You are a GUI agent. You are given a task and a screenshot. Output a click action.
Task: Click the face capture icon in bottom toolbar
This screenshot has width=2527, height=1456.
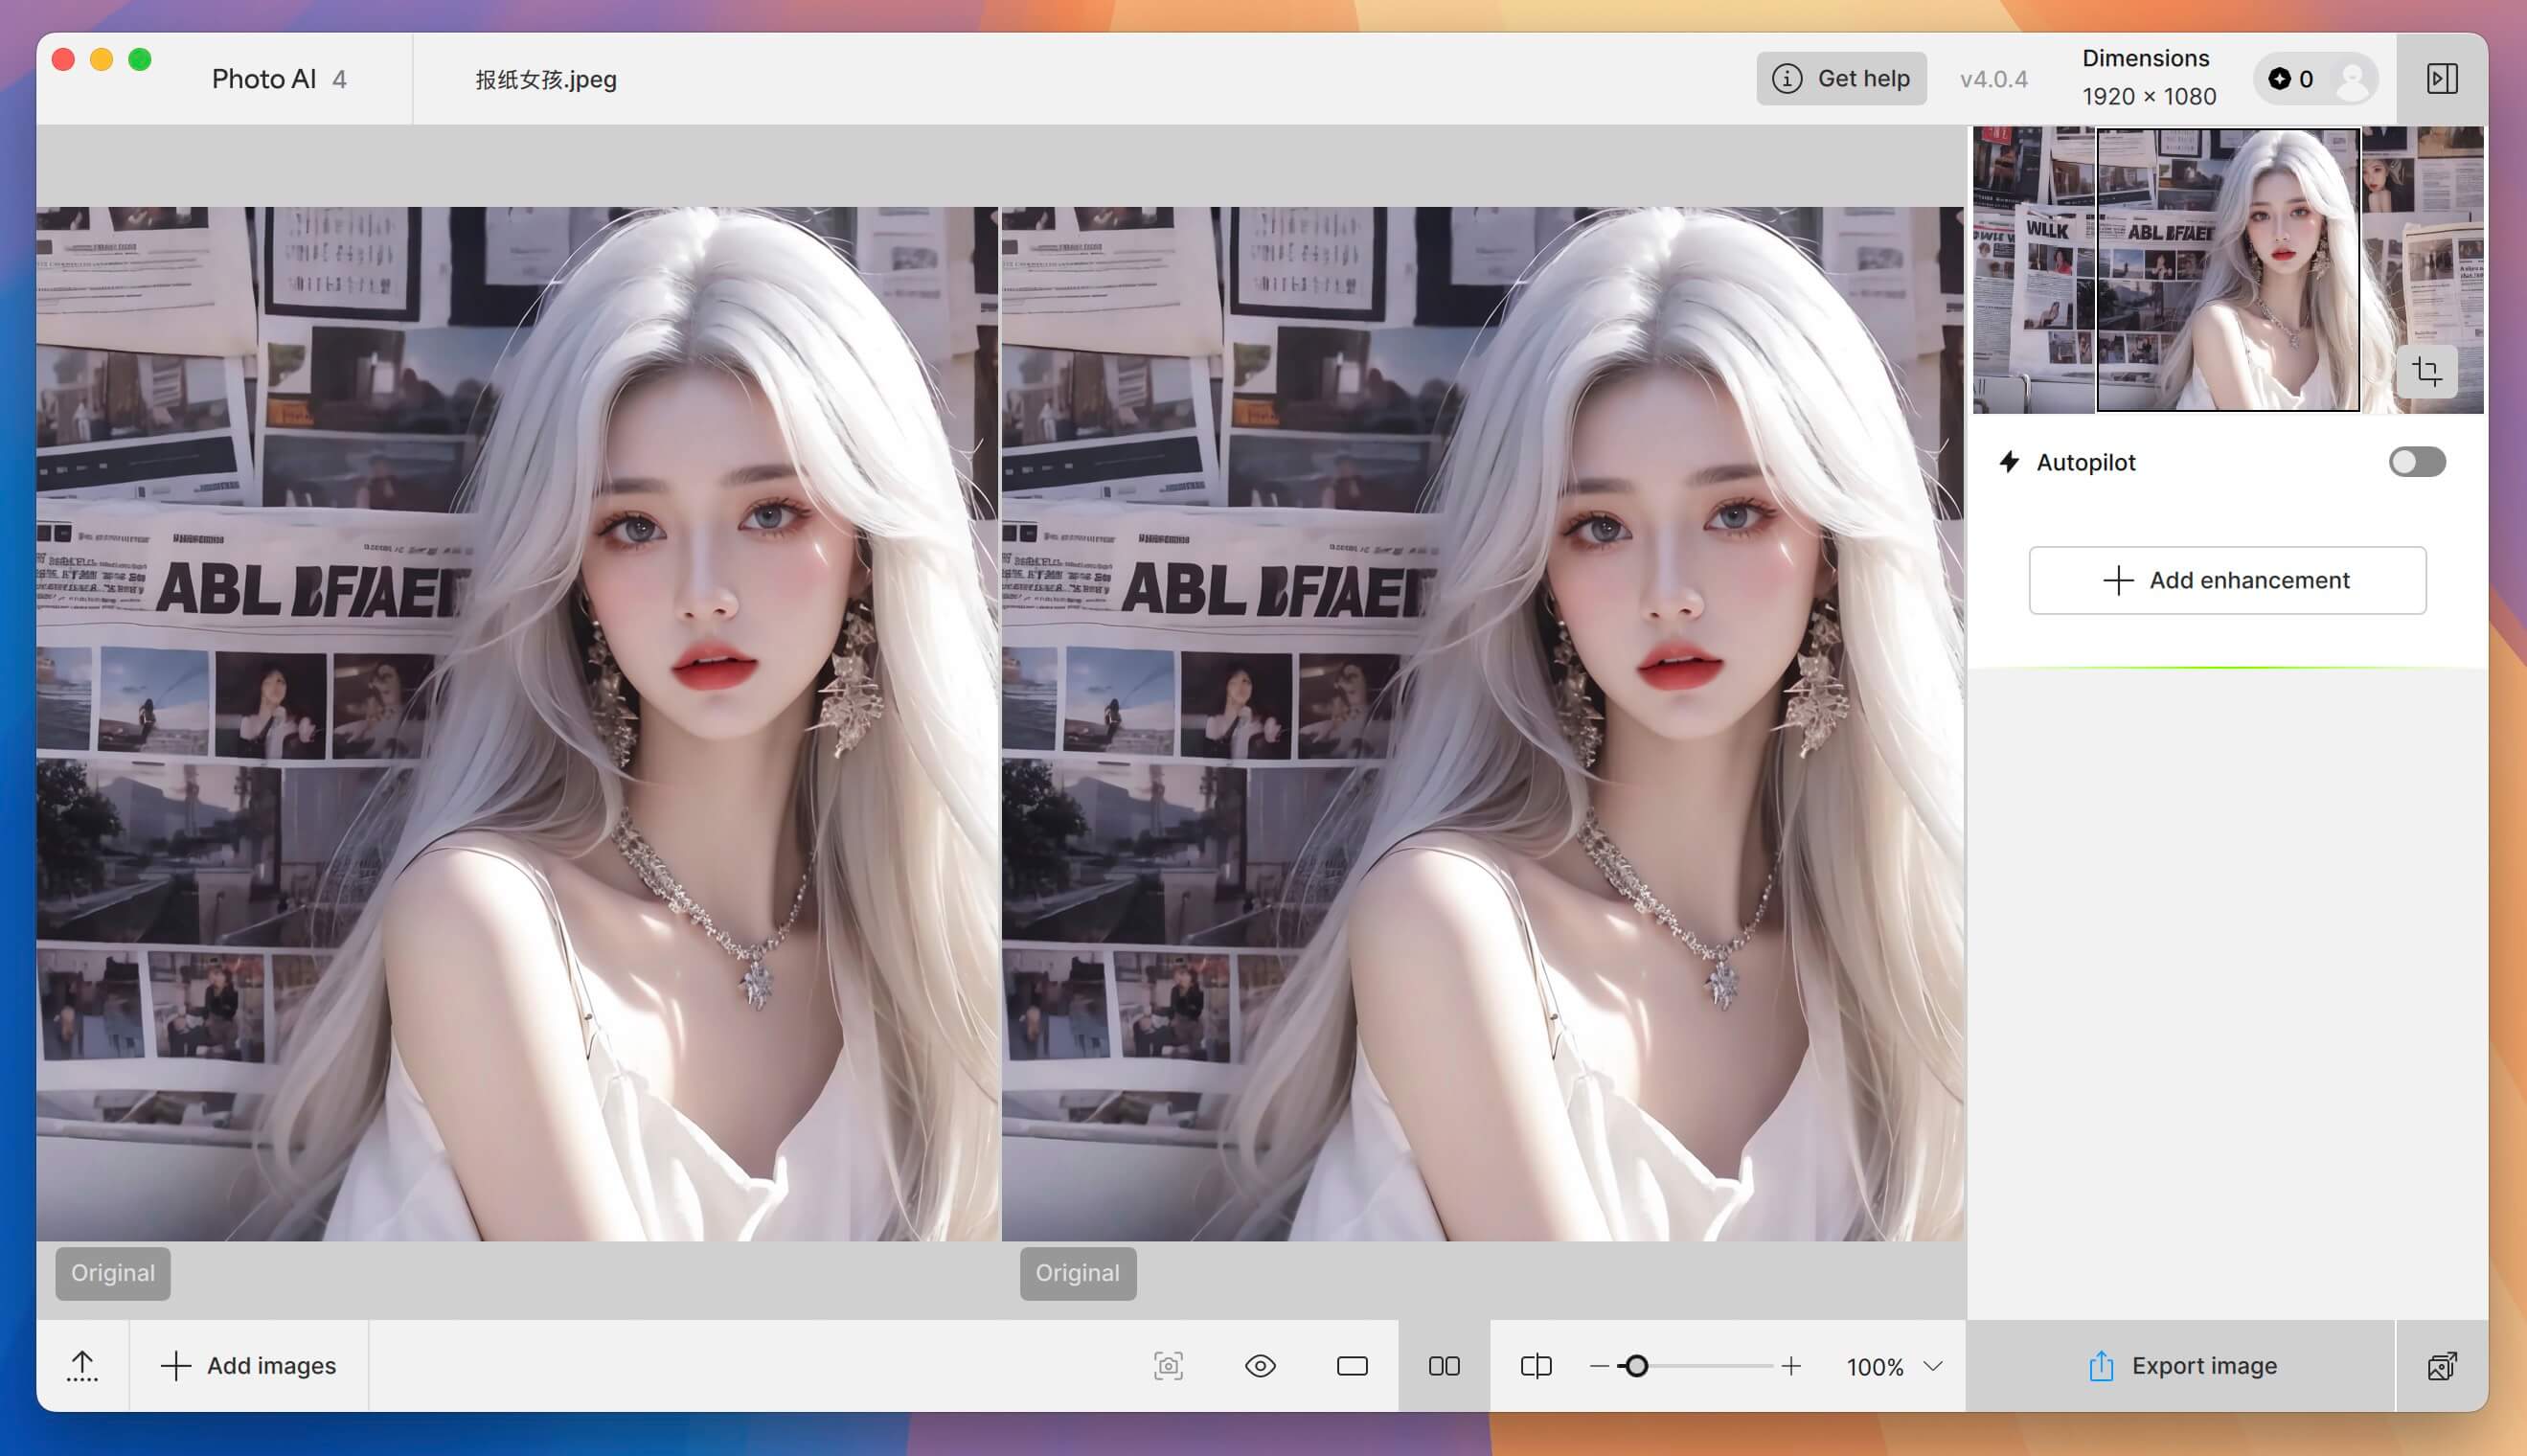[1168, 1365]
